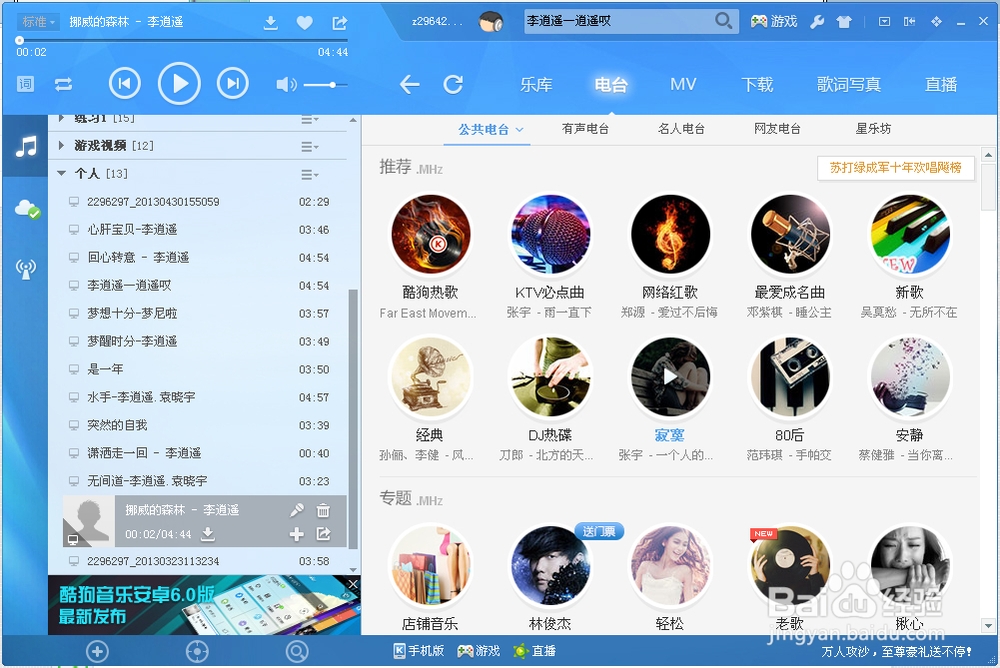Switch to the 乐库 tab
1000x668 pixels.
click(x=536, y=84)
